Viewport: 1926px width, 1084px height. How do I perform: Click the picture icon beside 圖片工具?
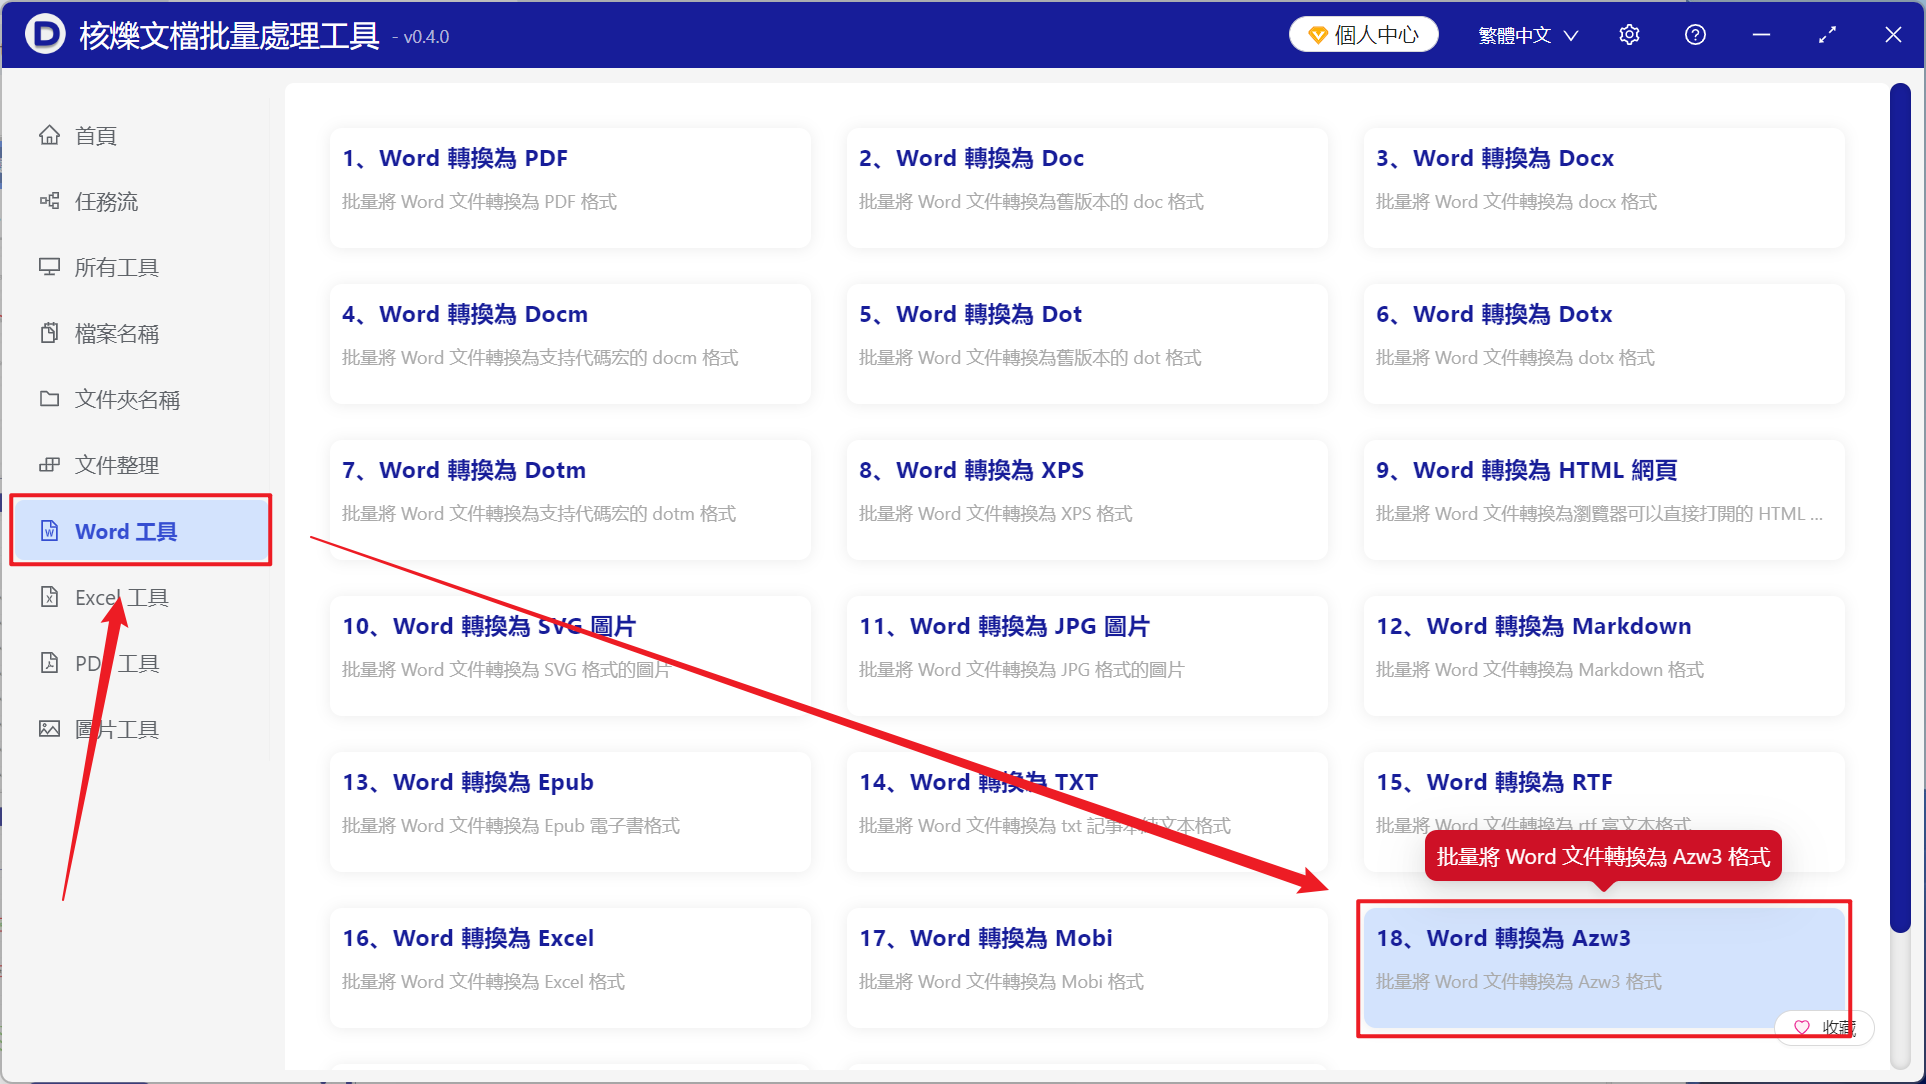[49, 729]
